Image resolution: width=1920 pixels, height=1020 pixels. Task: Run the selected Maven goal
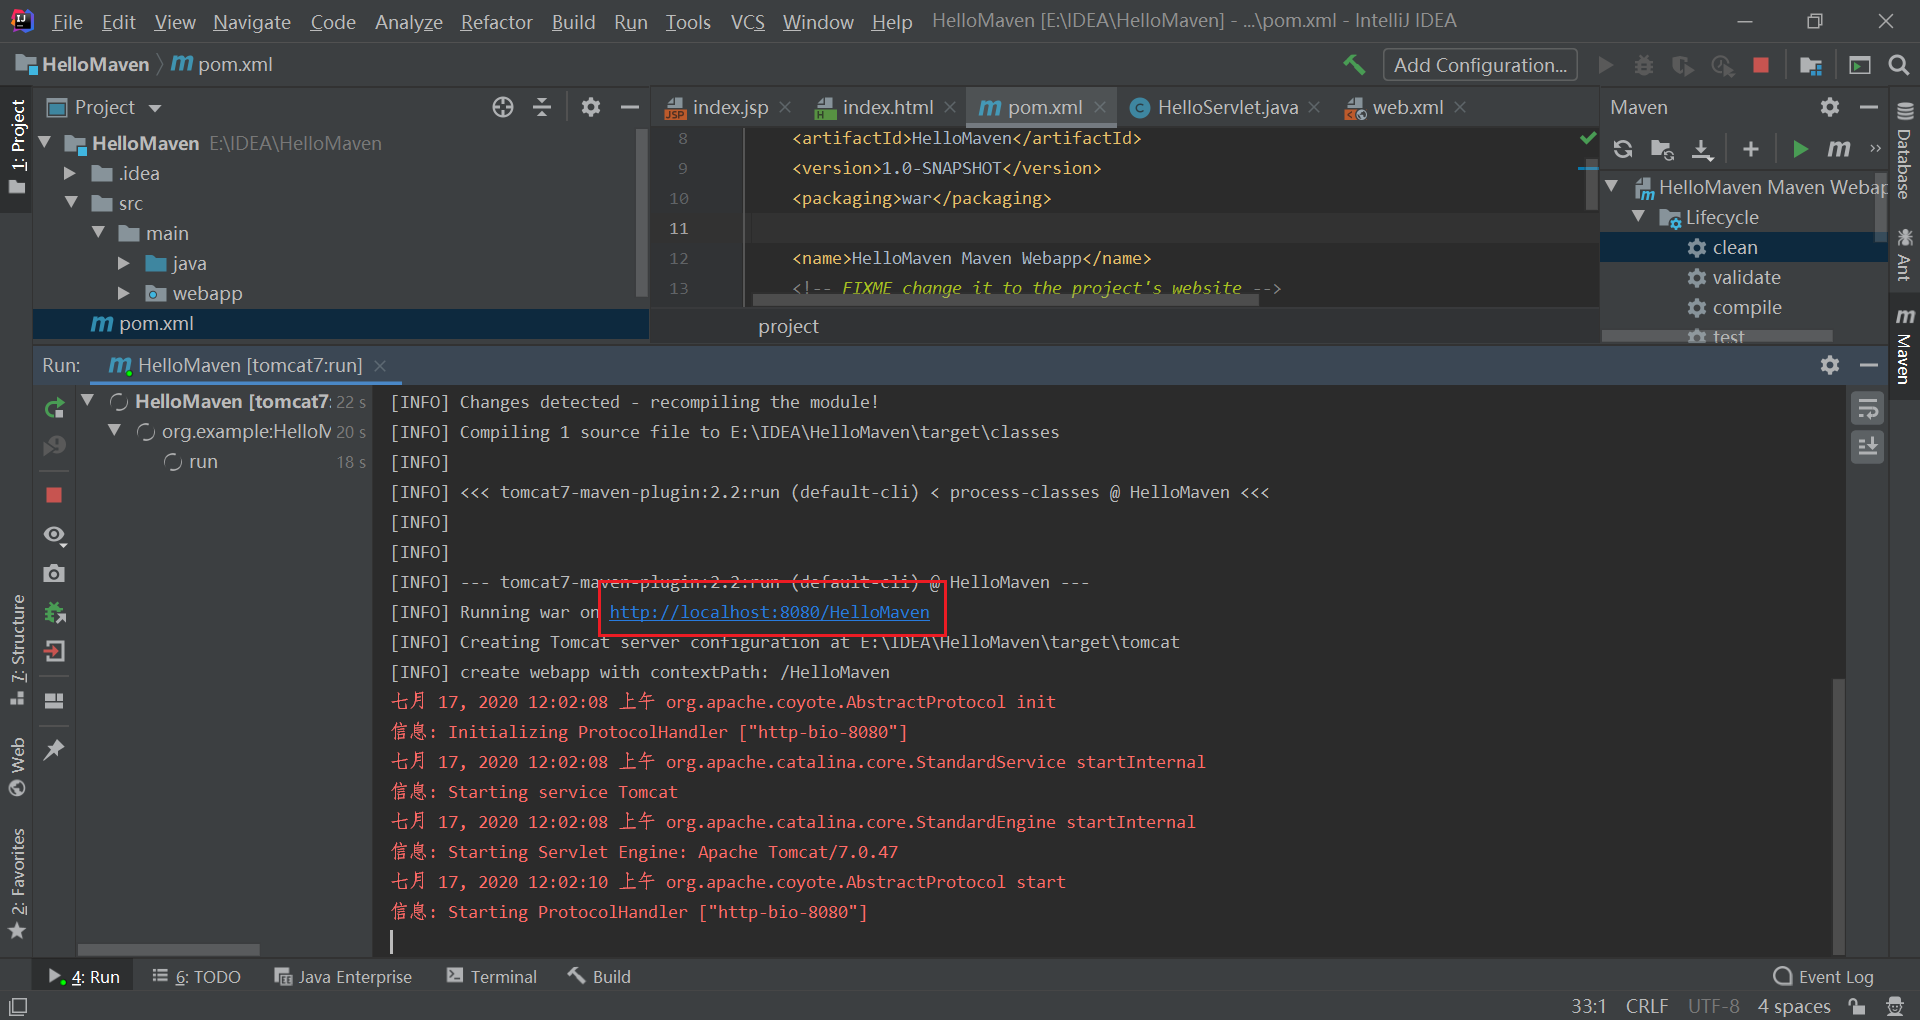1799,148
